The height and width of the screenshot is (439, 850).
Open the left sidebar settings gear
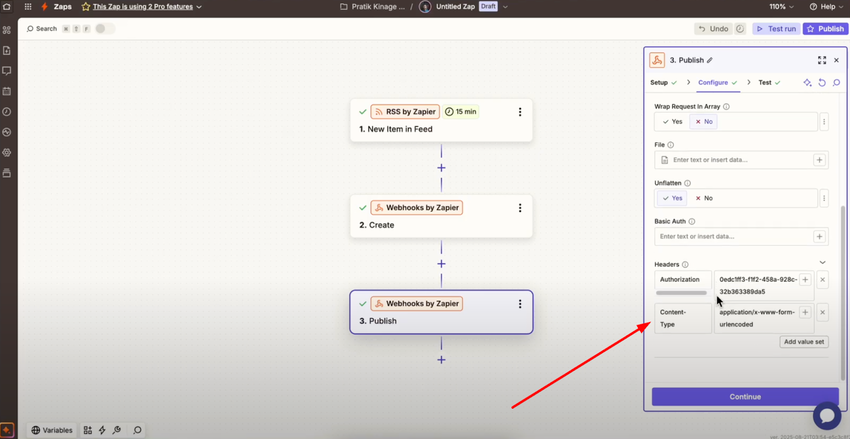7,153
